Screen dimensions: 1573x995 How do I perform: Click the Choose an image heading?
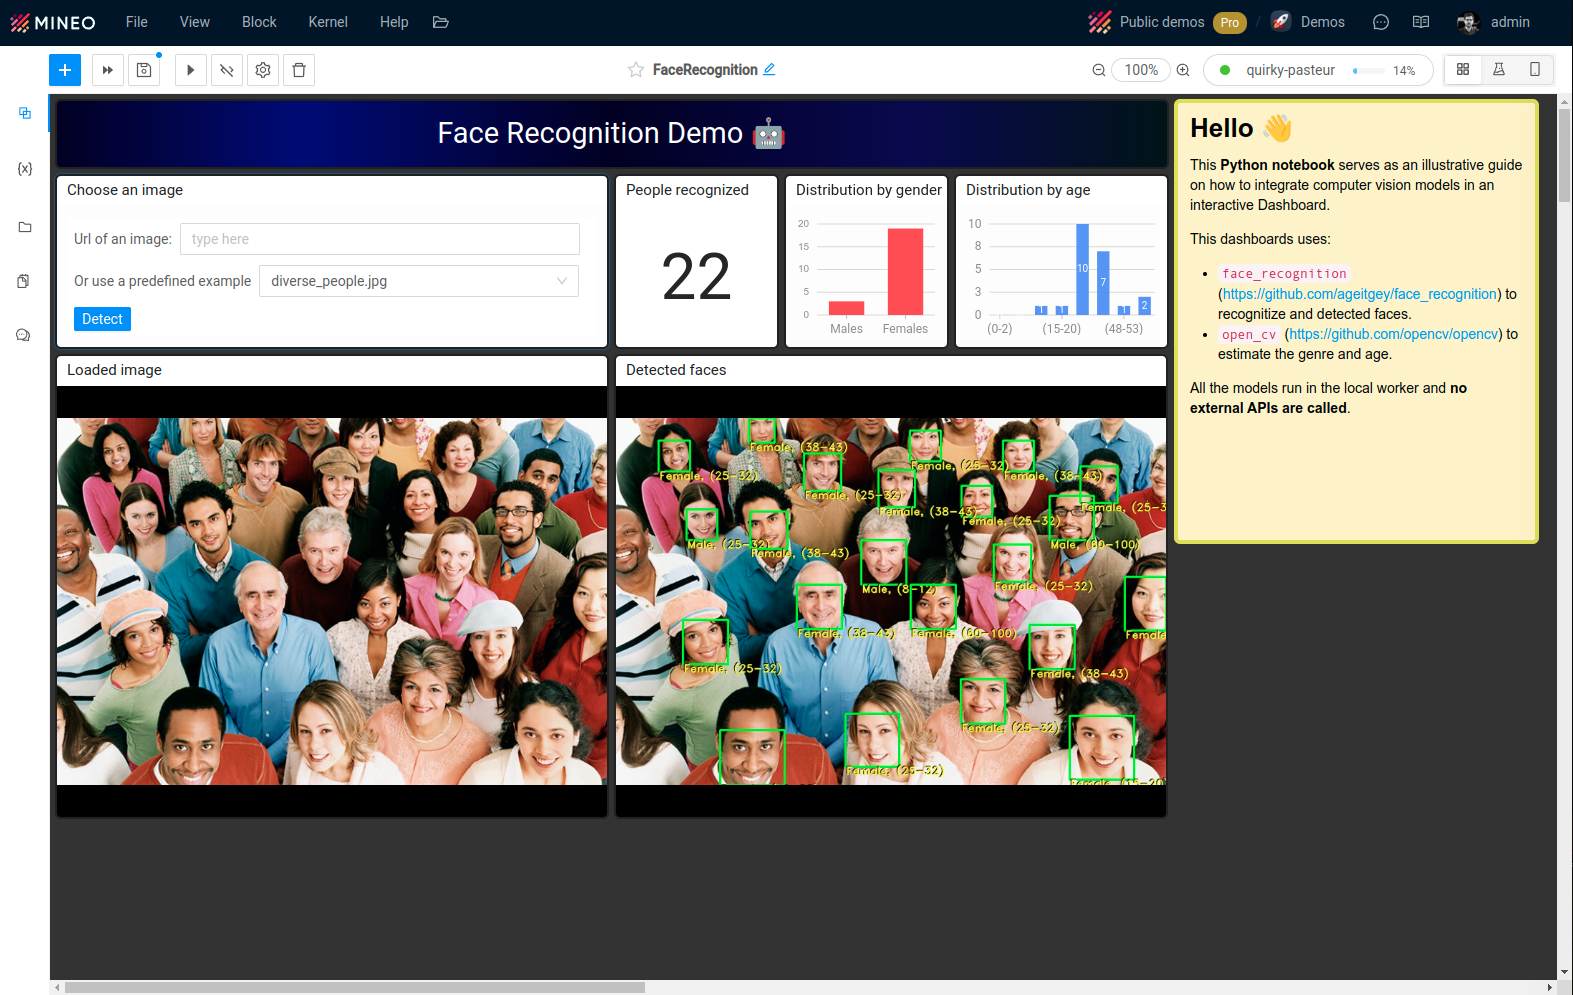click(x=125, y=190)
